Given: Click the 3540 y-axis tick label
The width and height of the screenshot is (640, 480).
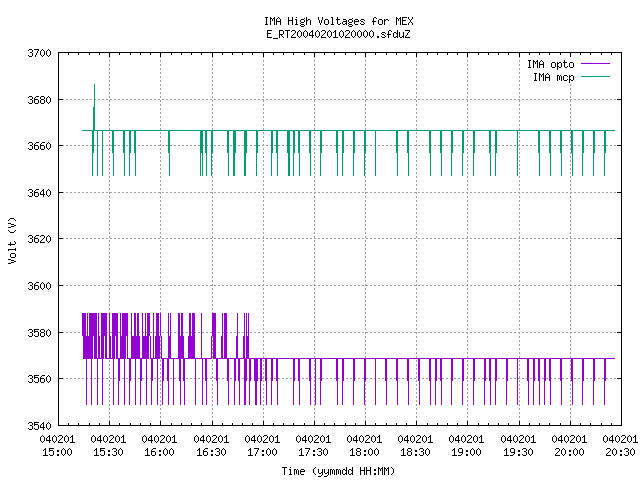Looking at the screenshot, I should tap(40, 426).
